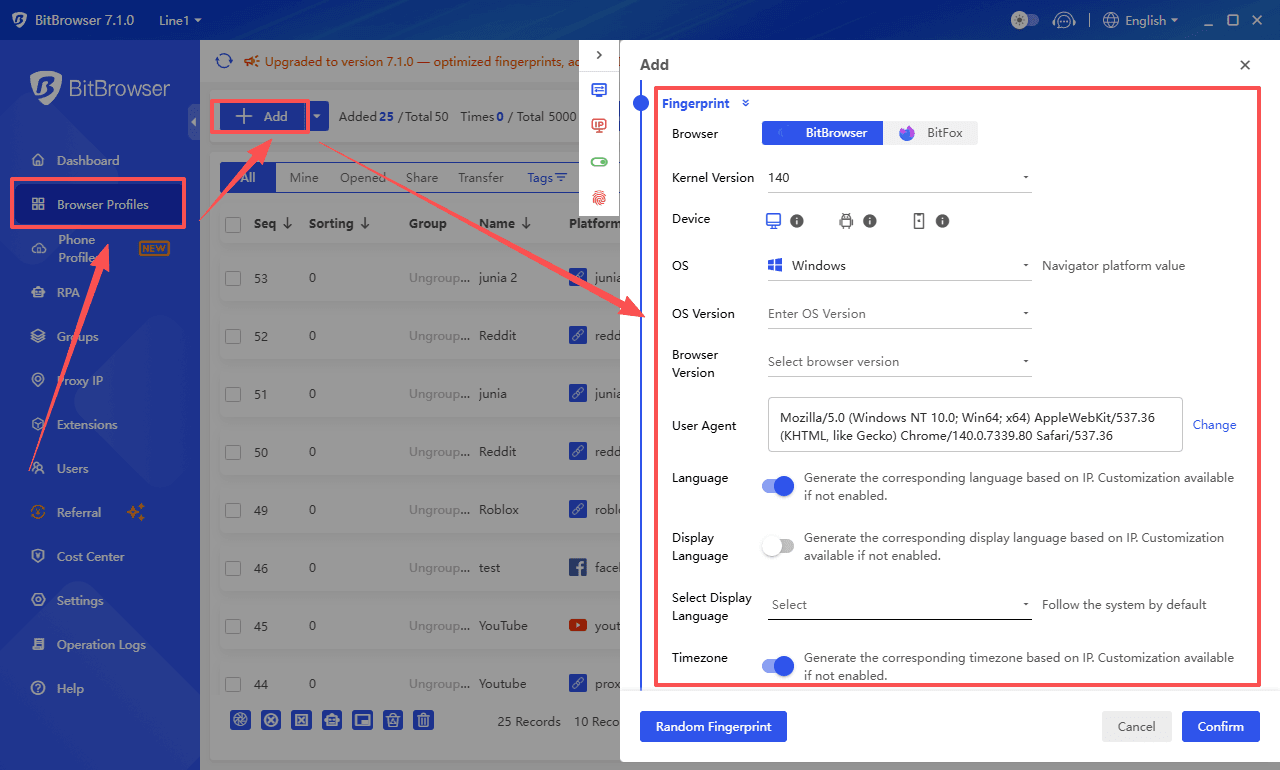Image resolution: width=1280 pixels, height=770 pixels.
Task: Select the monitor icon atop the dialog sidebar
Action: 599,90
